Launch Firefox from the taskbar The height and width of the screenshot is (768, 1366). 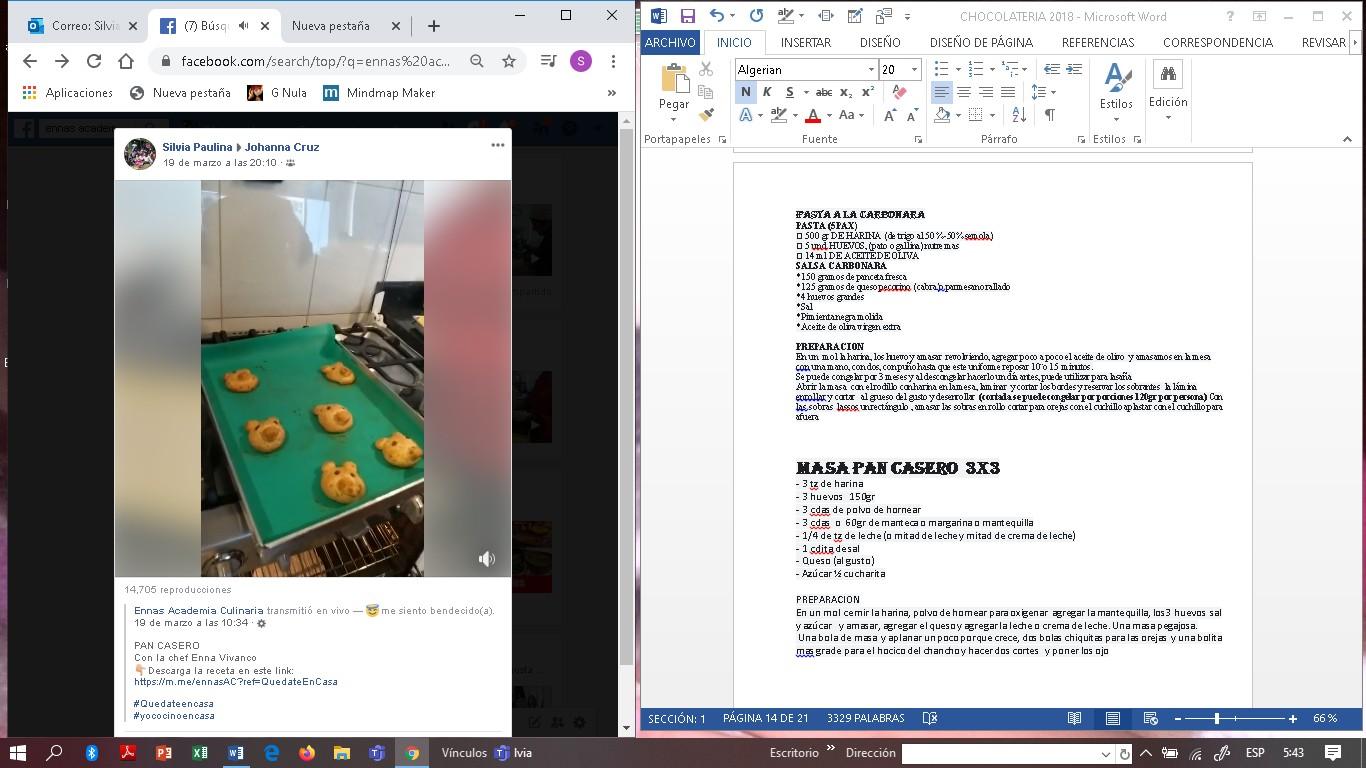click(306, 753)
